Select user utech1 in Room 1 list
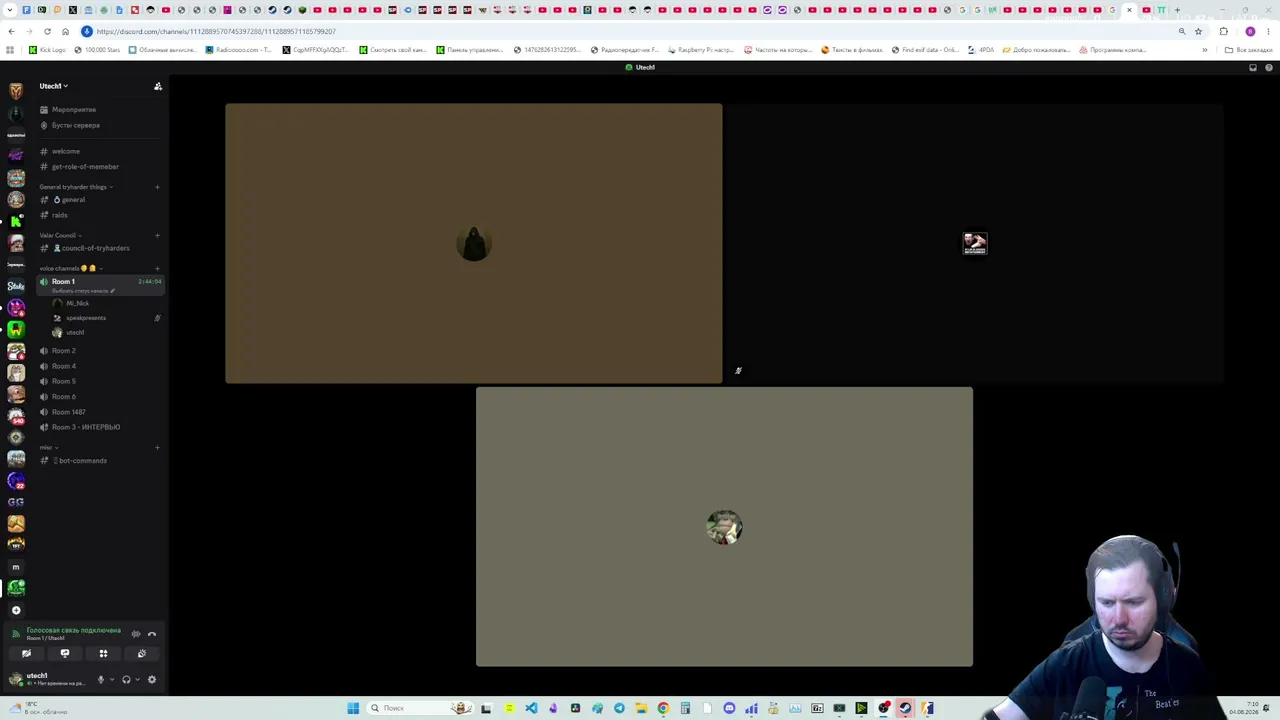The width and height of the screenshot is (1280, 720). coord(75,332)
